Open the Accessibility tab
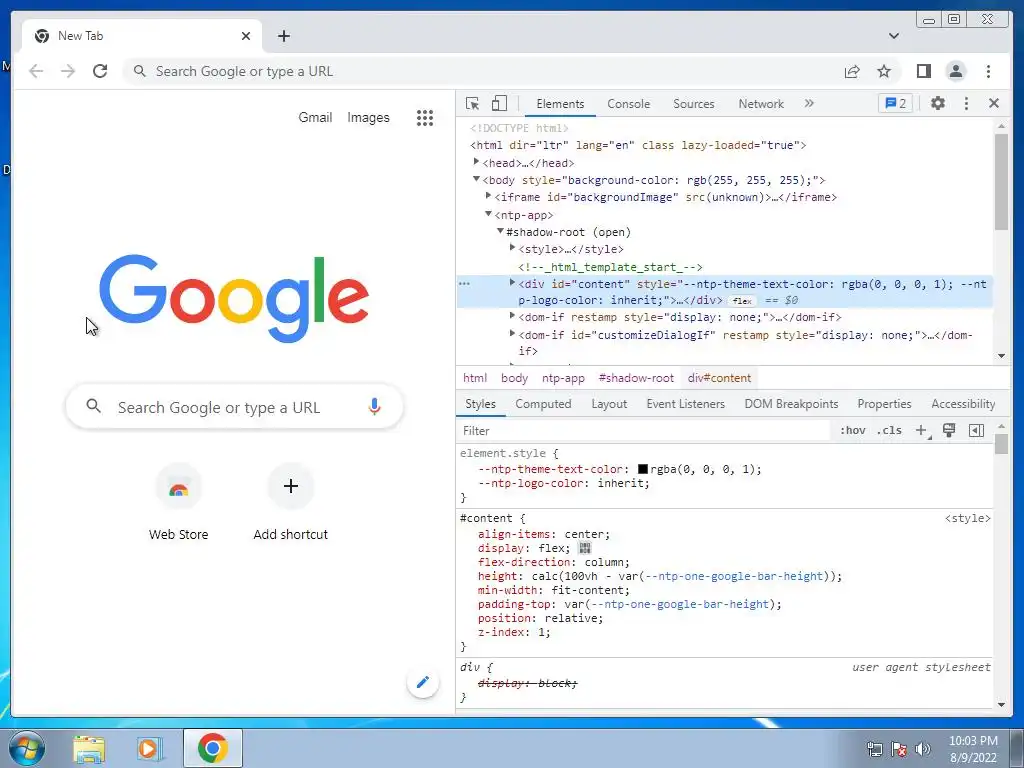 pos(963,404)
